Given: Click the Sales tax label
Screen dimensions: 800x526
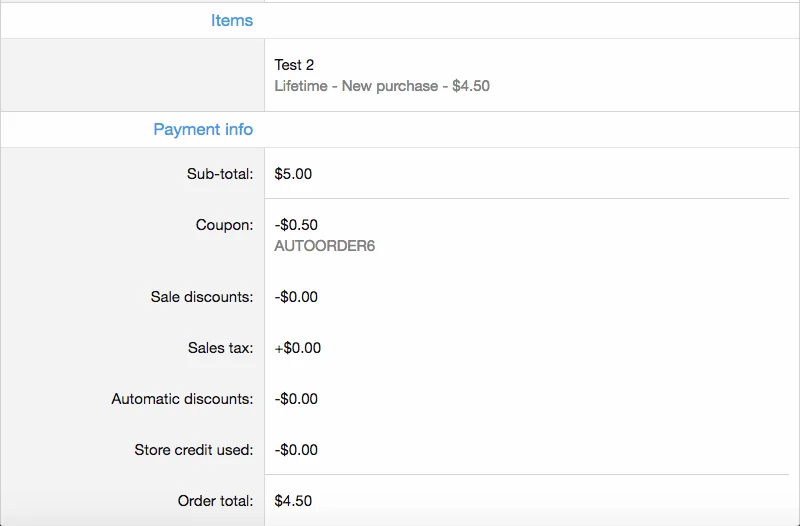Looking at the screenshot, I should (220, 348).
